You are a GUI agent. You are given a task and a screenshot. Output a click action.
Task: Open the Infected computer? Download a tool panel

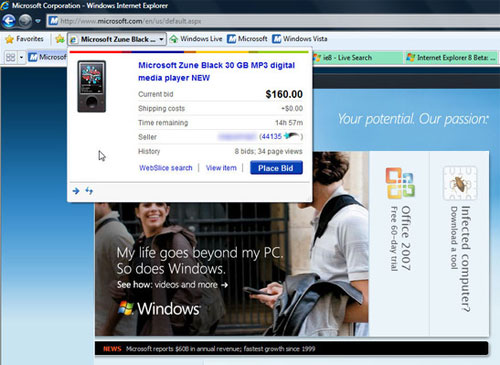pyautogui.click(x=459, y=243)
